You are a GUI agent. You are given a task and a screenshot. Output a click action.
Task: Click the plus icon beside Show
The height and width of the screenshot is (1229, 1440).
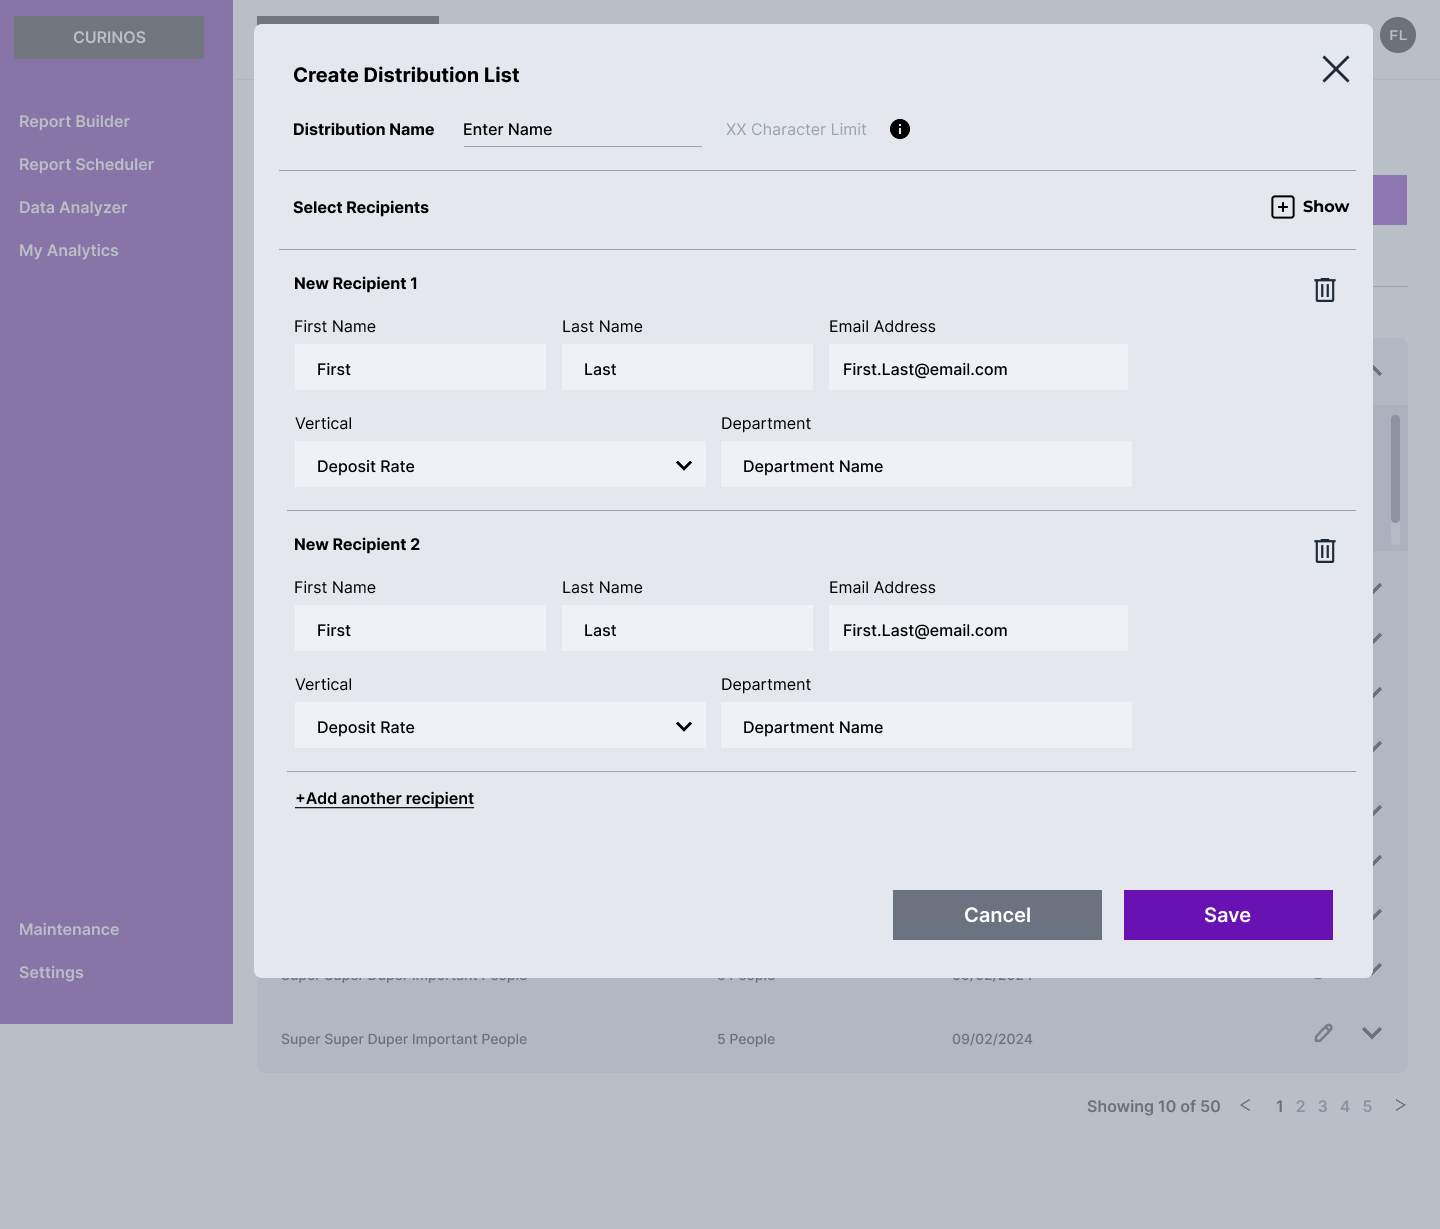pyautogui.click(x=1283, y=207)
